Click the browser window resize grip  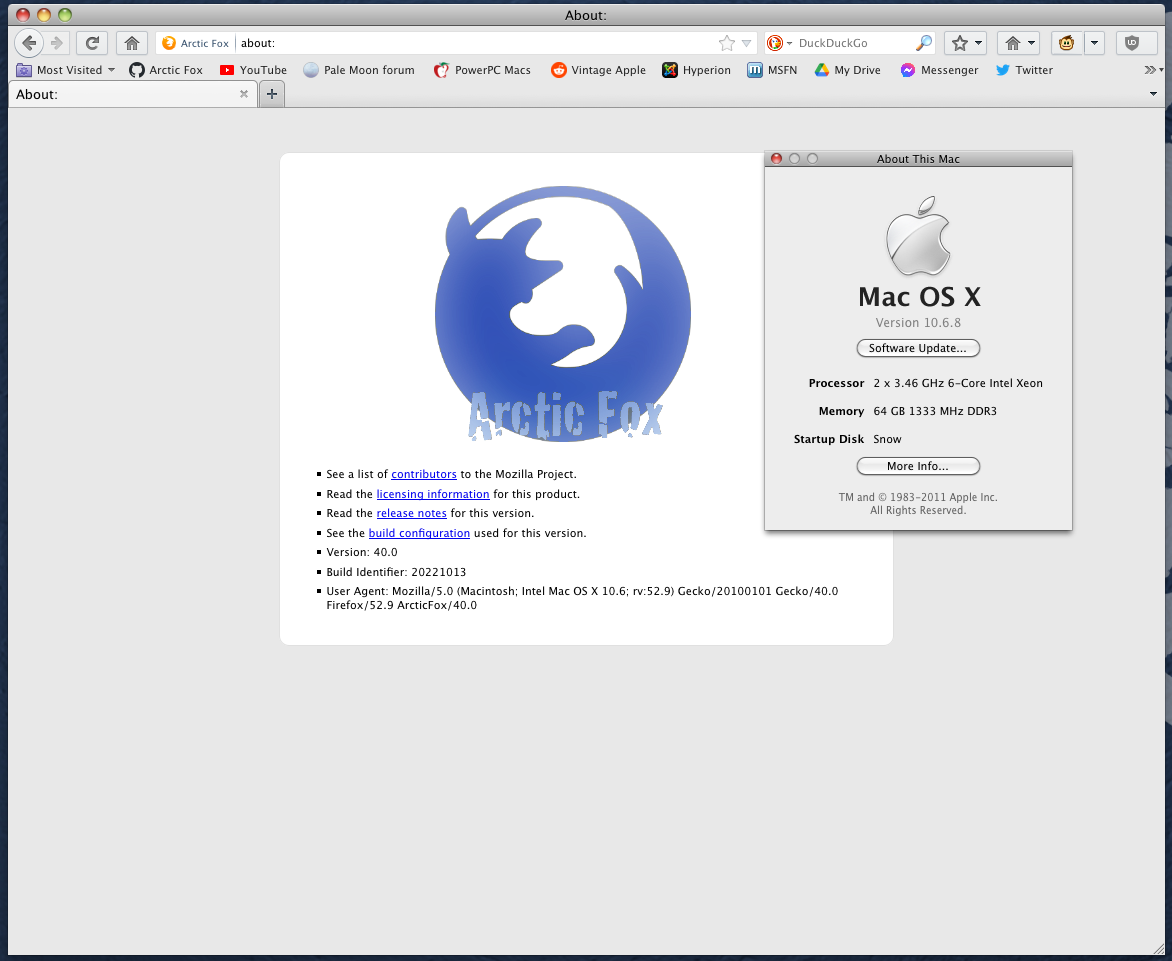(x=1159, y=948)
